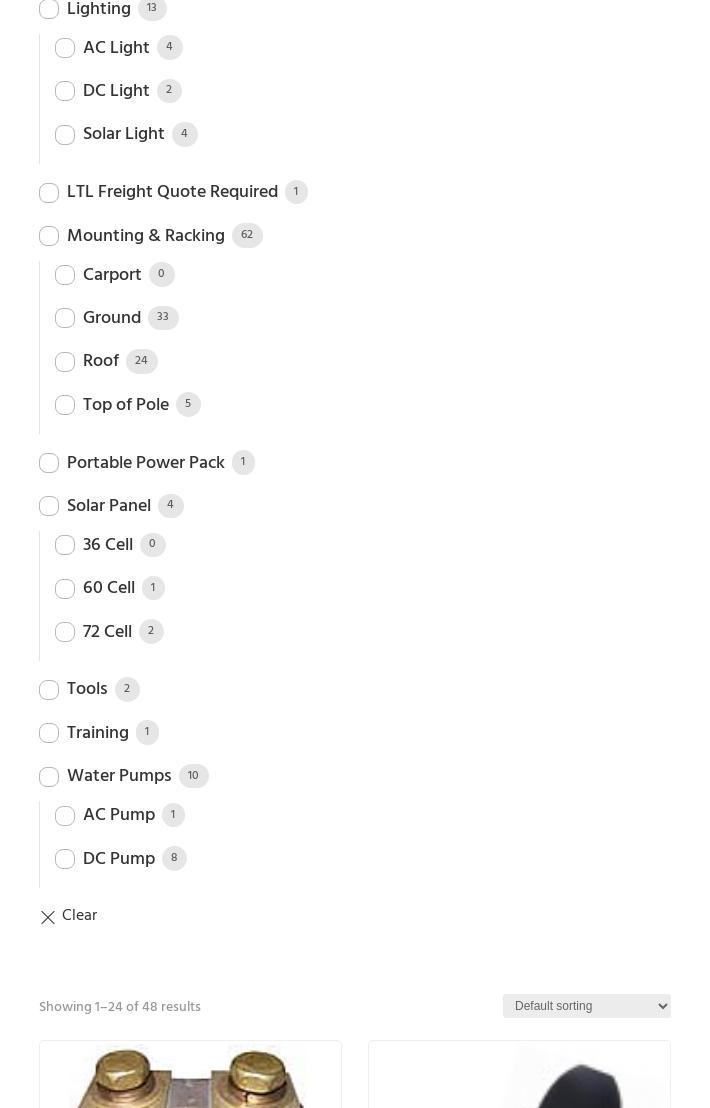Viewport: 710px width, 1108px height.
Task: Check the Lighting category checkbox
Action: point(49,9)
